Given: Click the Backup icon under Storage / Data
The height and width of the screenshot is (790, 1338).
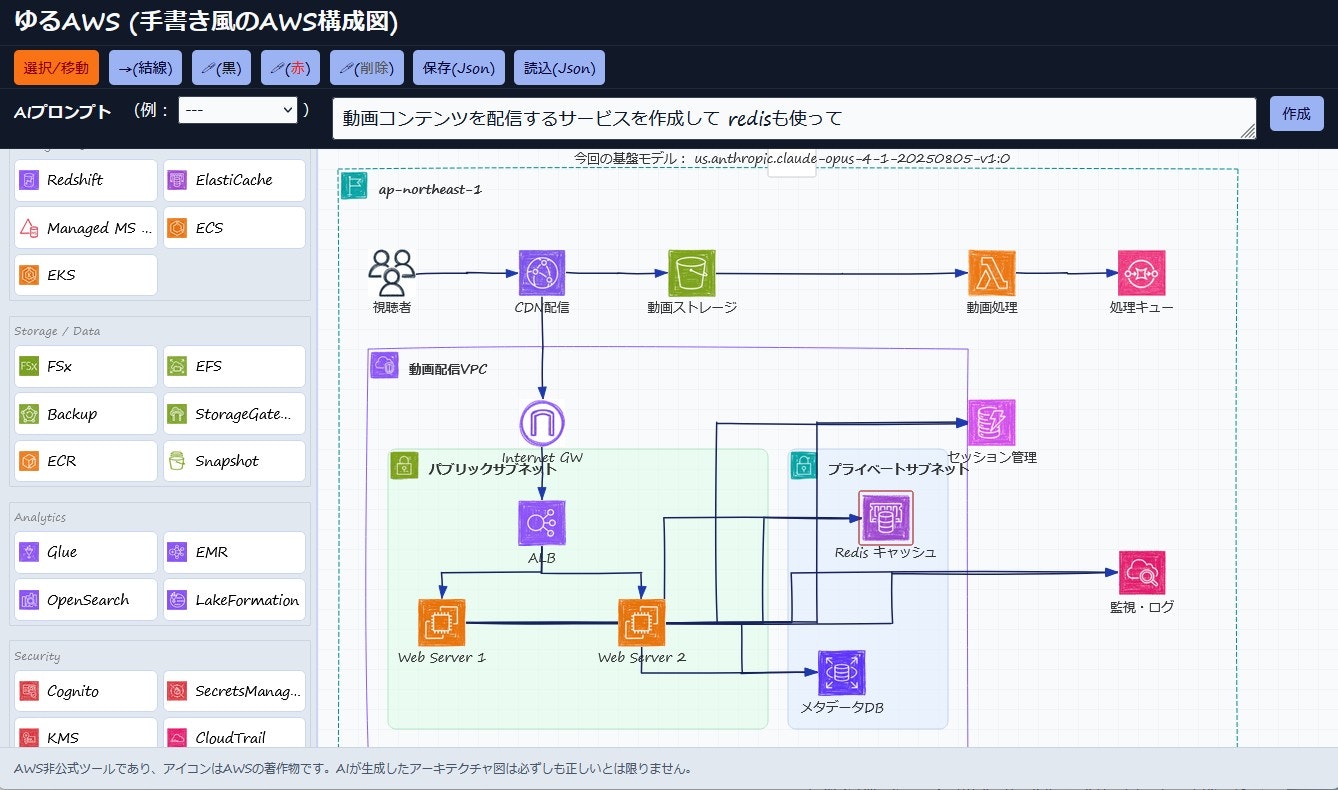Looking at the screenshot, I should pyautogui.click(x=85, y=413).
